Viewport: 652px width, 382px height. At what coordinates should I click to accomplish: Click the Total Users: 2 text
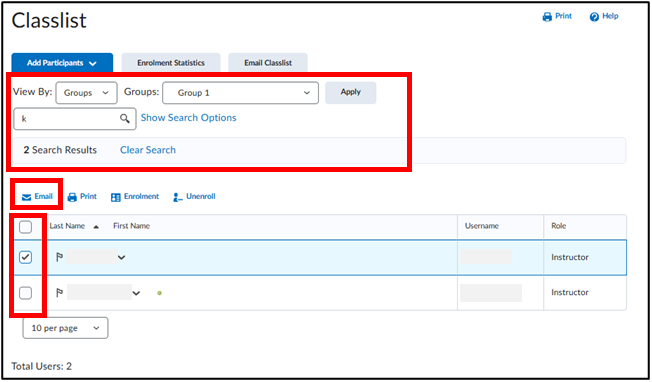coord(42,366)
